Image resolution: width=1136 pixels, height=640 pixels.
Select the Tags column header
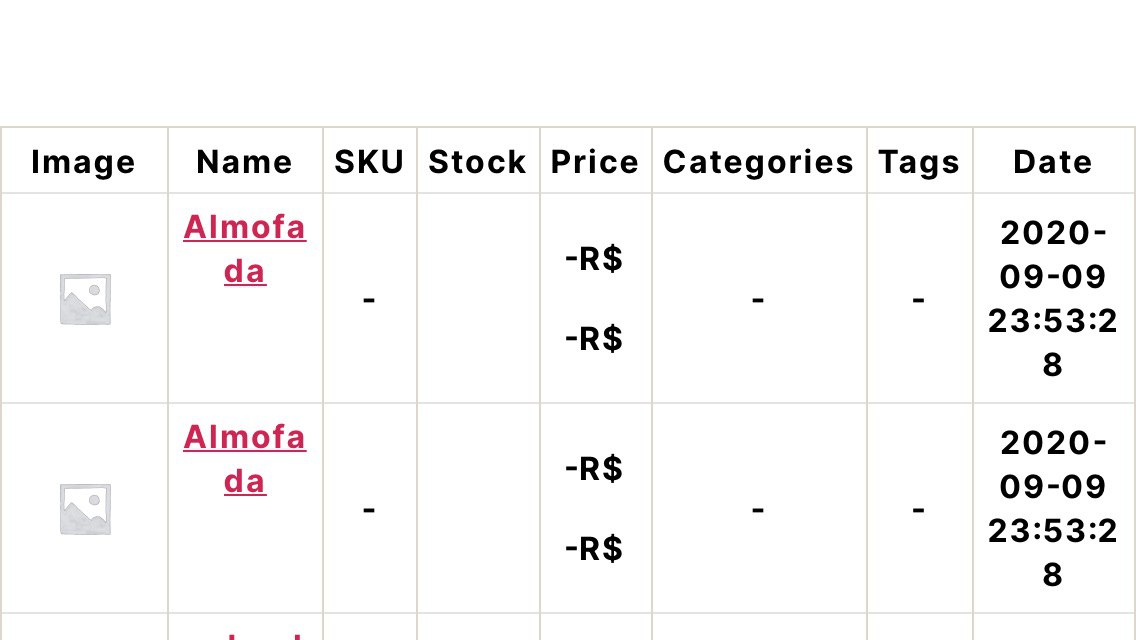(x=919, y=162)
